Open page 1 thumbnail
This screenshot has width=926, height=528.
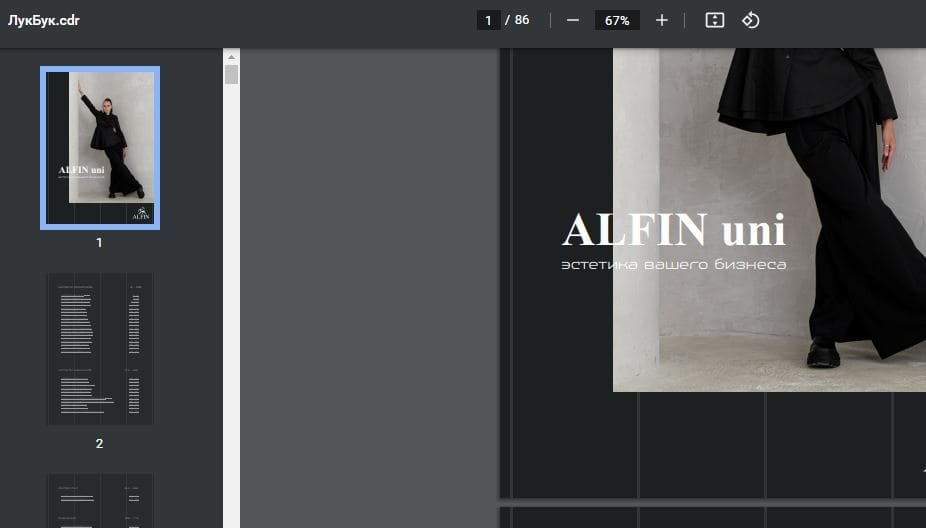(100, 148)
